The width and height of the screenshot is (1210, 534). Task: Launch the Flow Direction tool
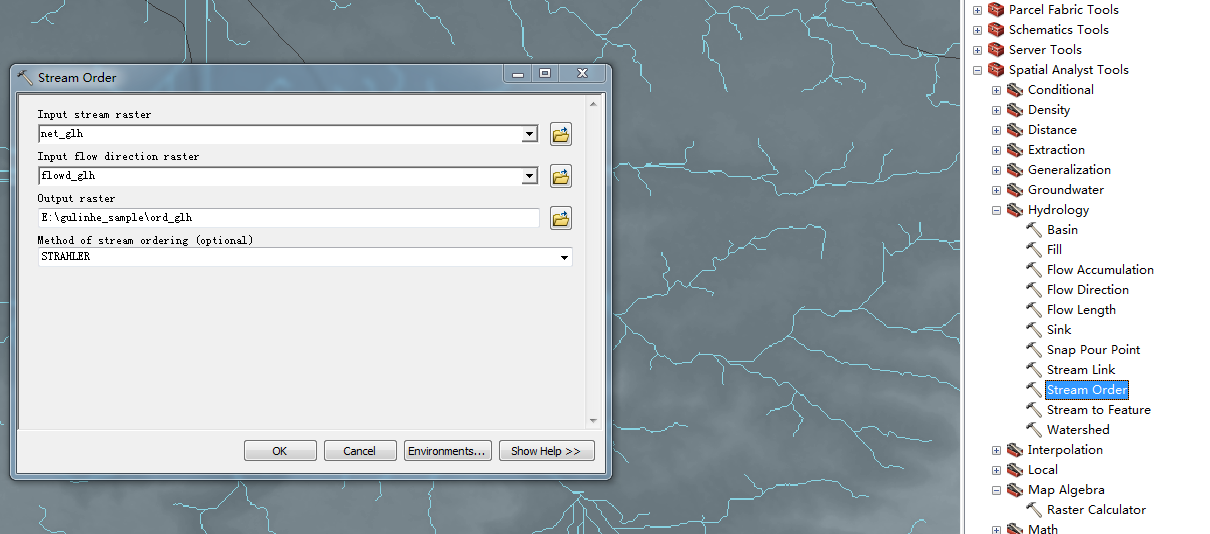(1088, 290)
